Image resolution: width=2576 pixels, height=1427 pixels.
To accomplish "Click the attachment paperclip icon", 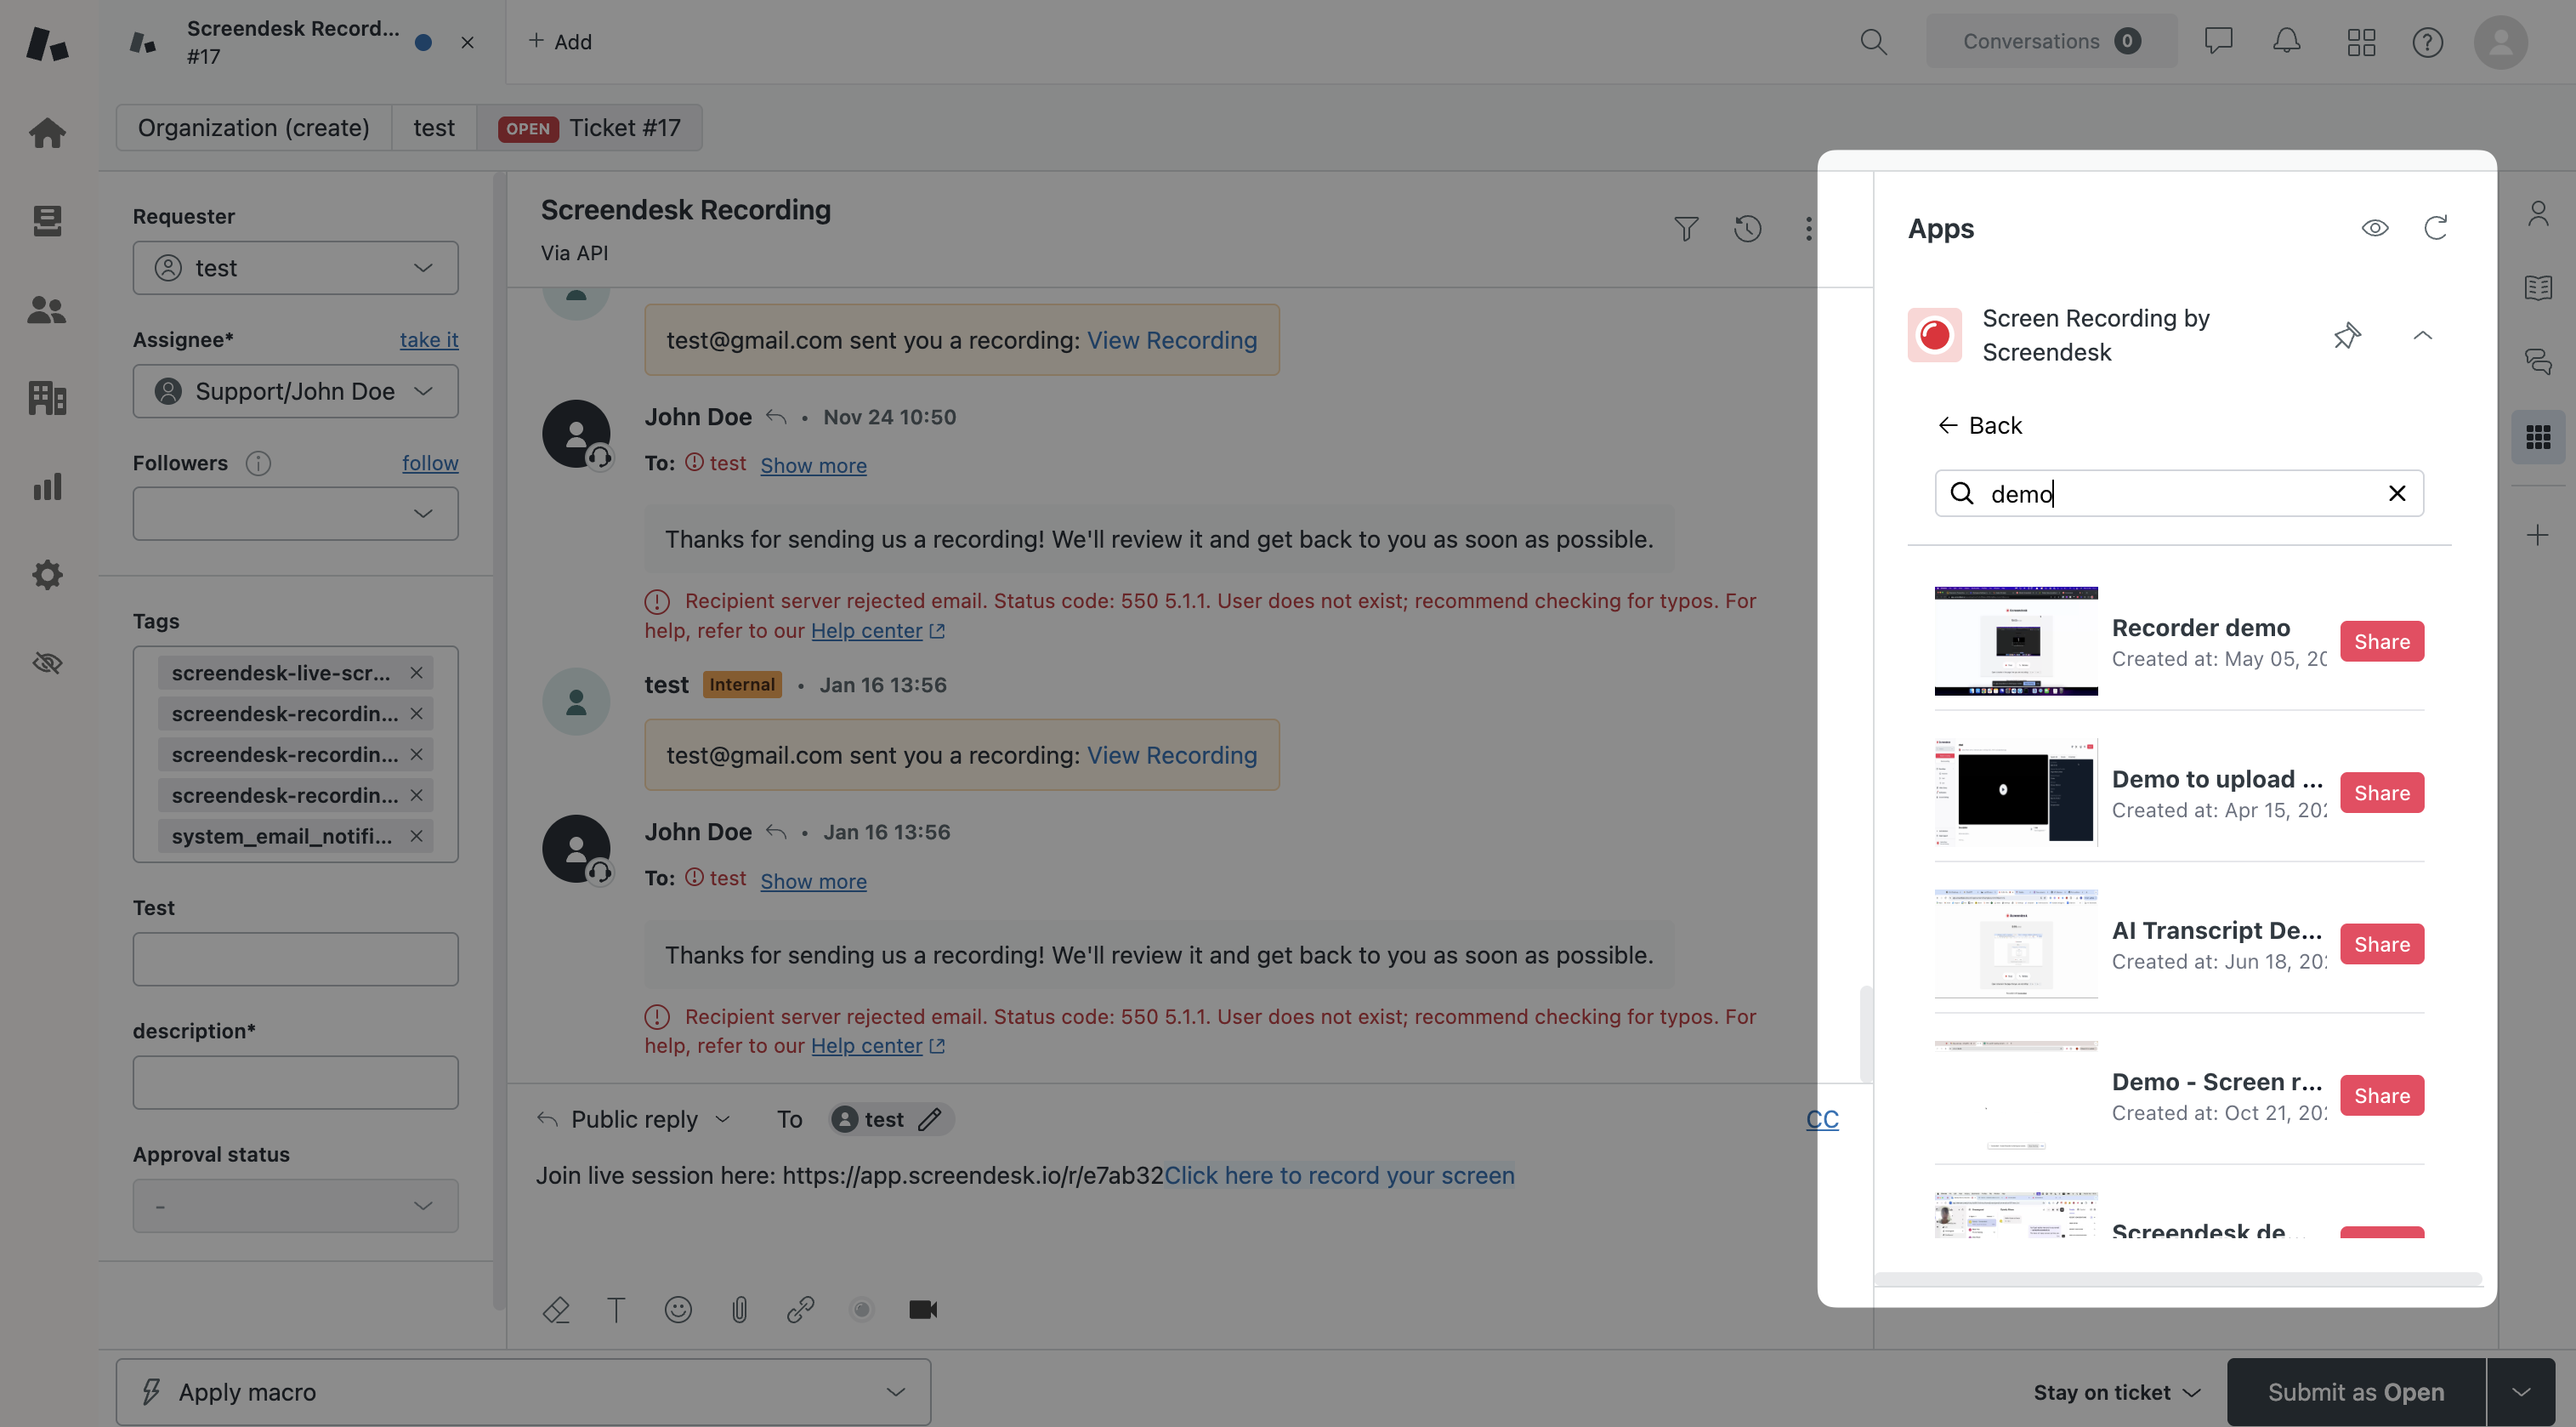I will (x=739, y=1309).
